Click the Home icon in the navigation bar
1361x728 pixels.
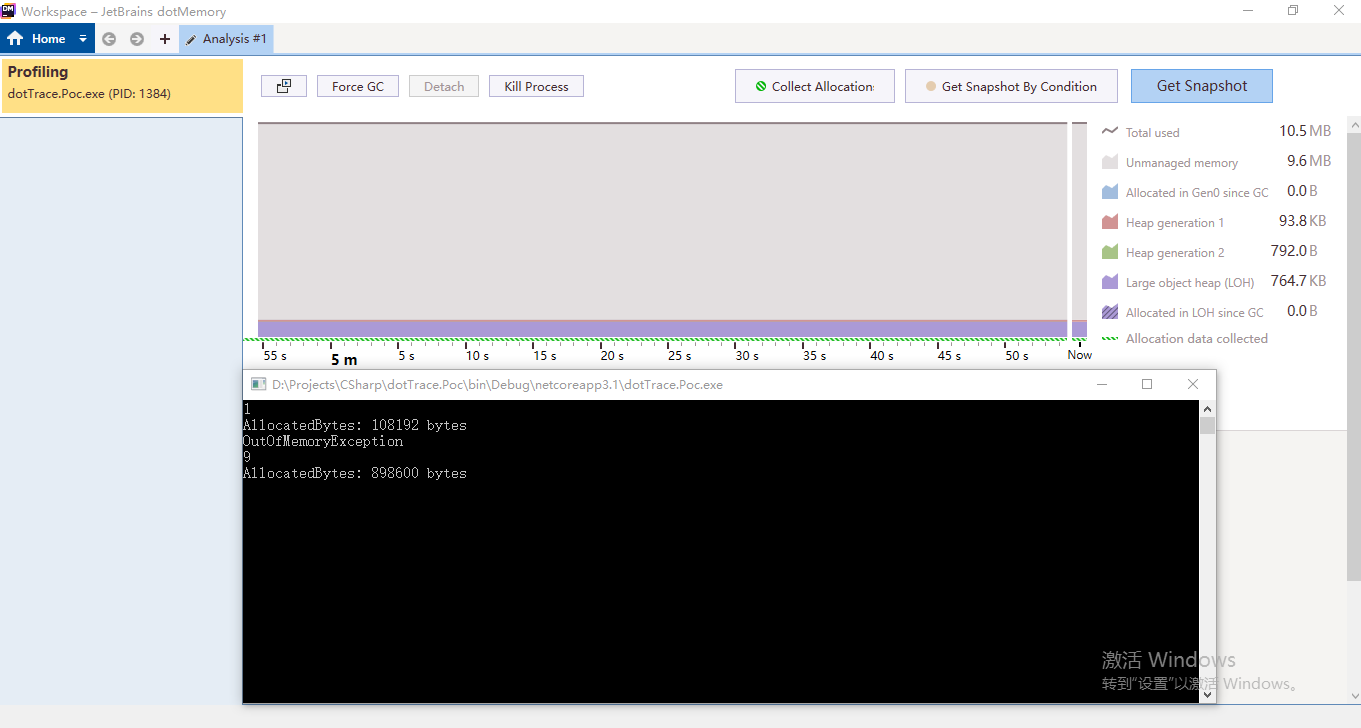(x=16, y=38)
